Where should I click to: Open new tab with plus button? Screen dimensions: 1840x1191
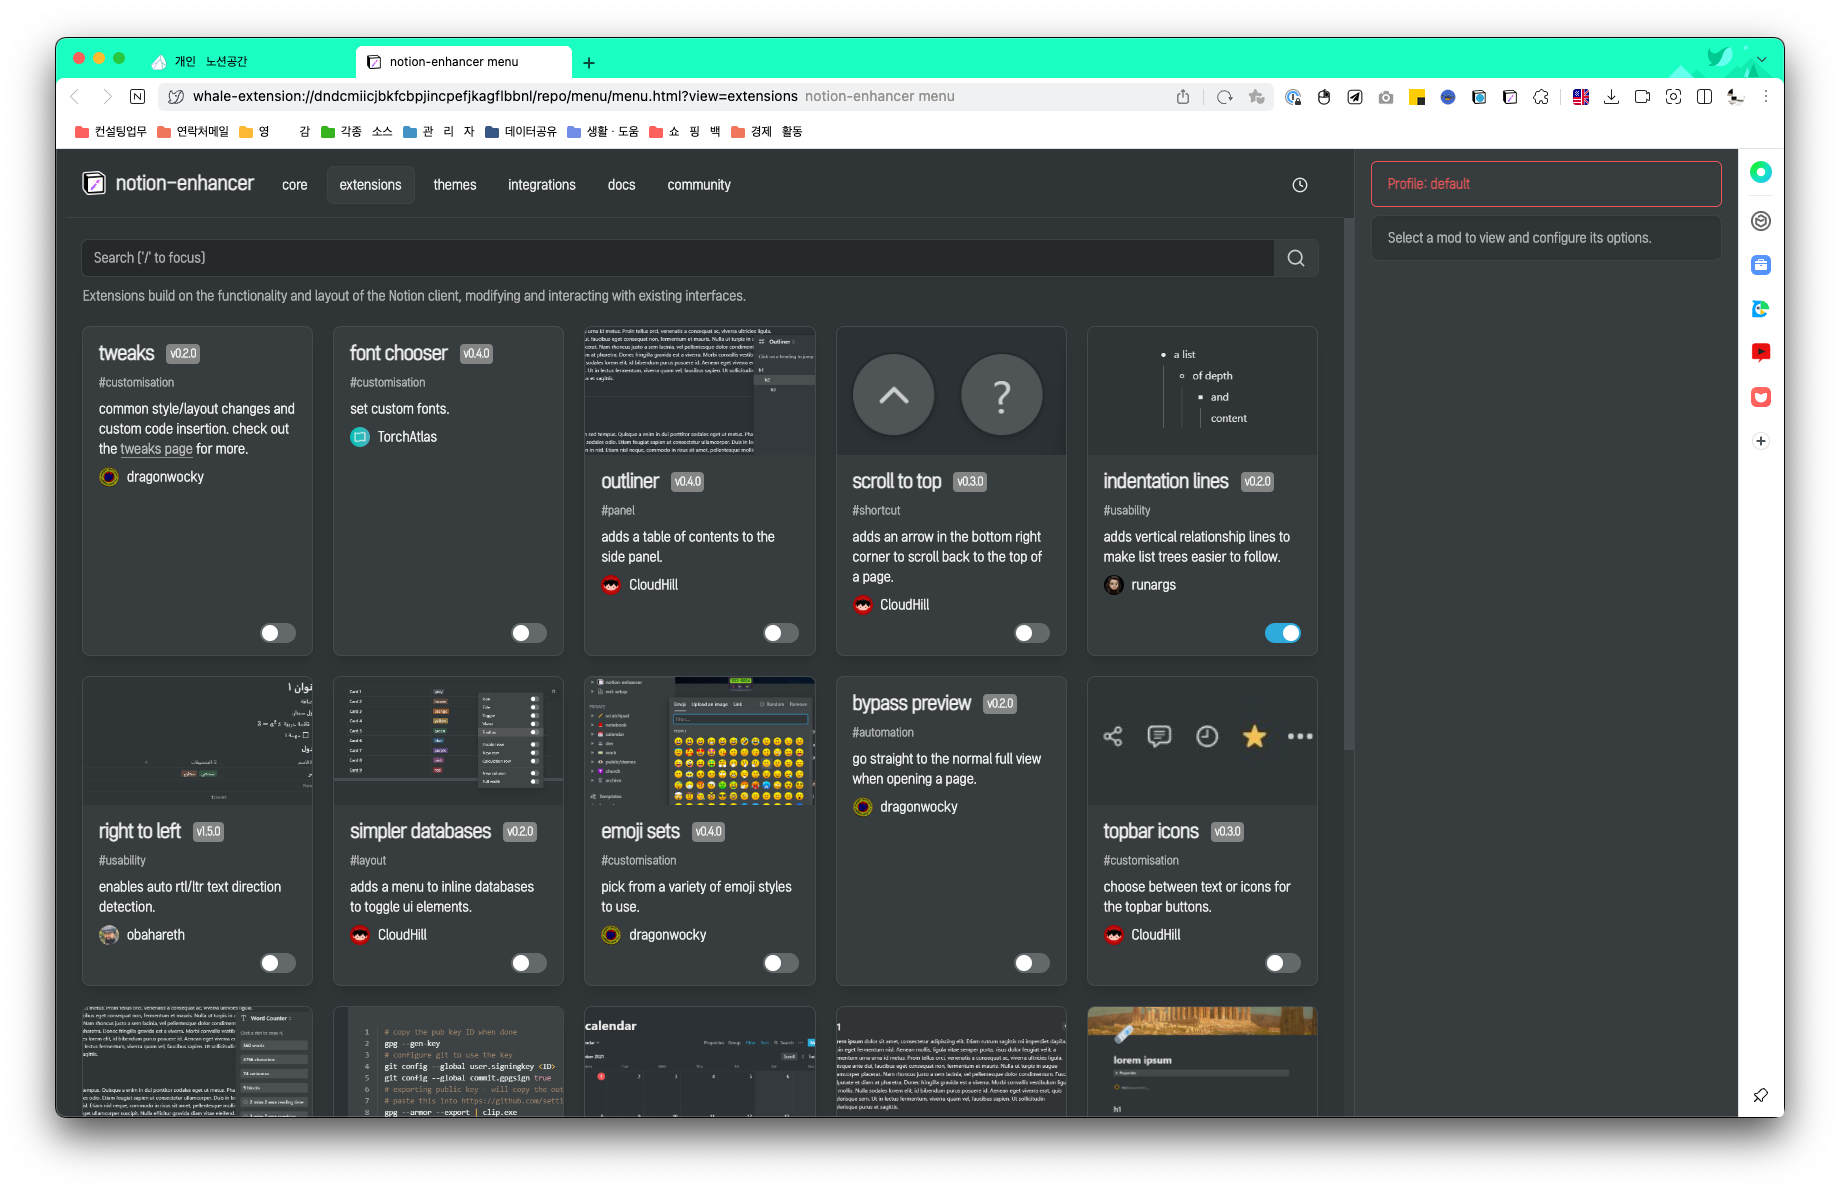click(x=589, y=63)
